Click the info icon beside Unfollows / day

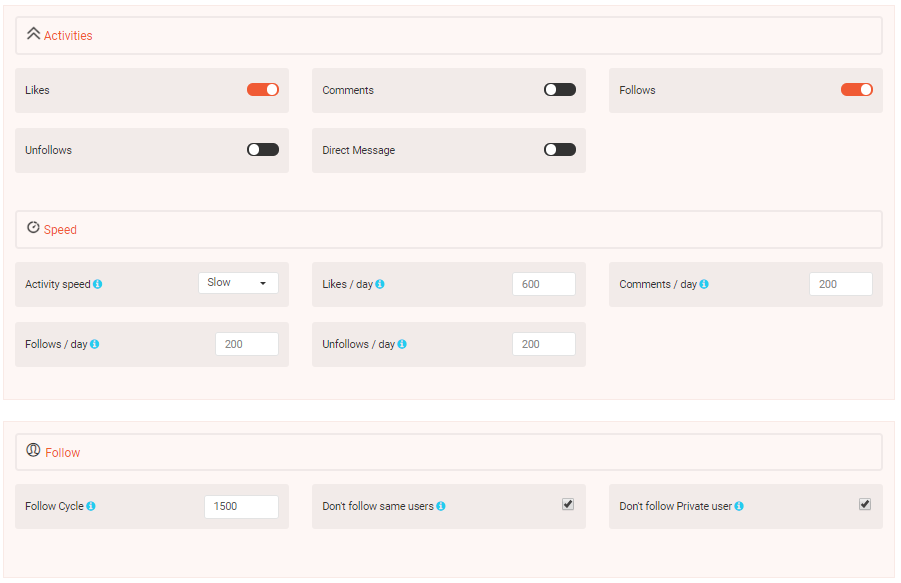pyautogui.click(x=401, y=344)
